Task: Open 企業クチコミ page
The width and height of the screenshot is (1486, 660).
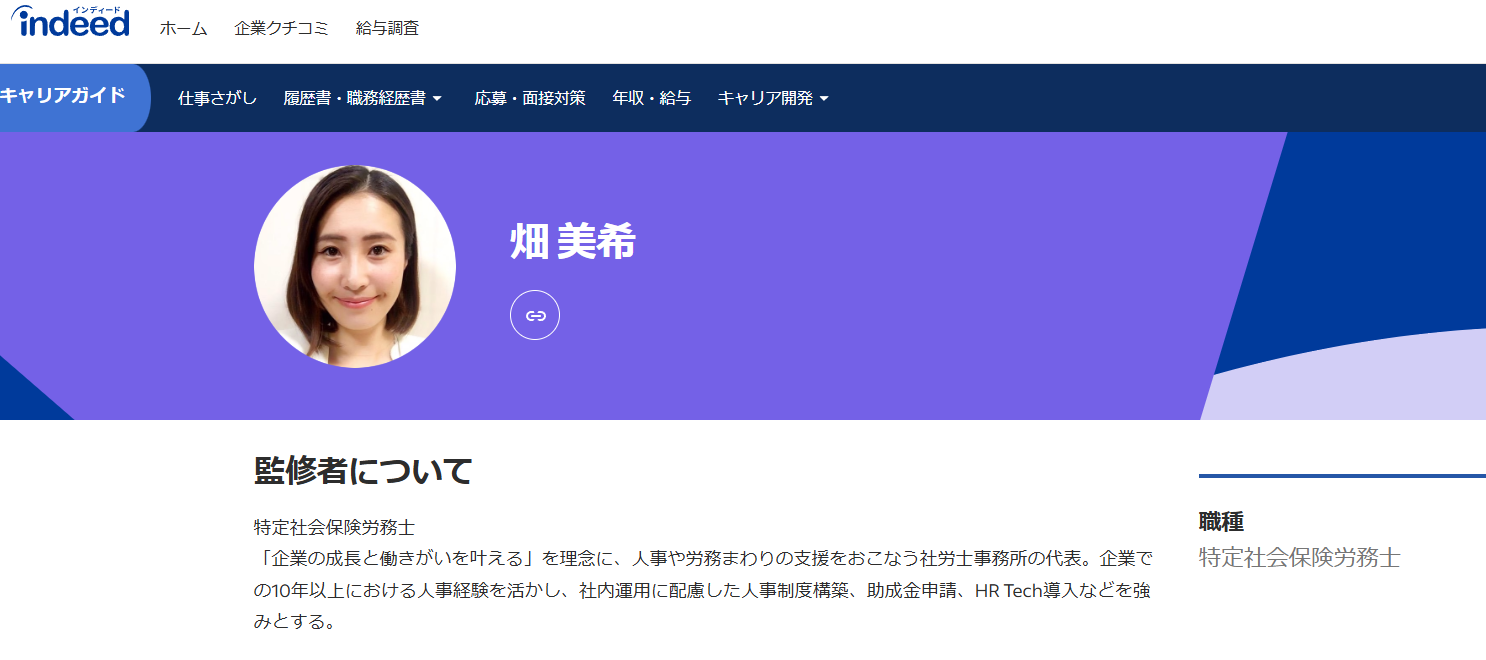Action: point(282,28)
